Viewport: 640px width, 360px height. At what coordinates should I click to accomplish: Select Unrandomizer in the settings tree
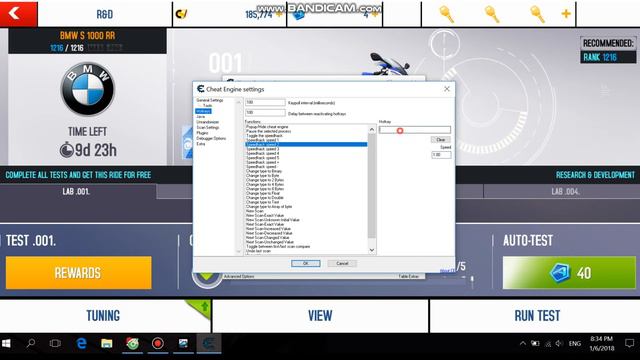(208, 122)
